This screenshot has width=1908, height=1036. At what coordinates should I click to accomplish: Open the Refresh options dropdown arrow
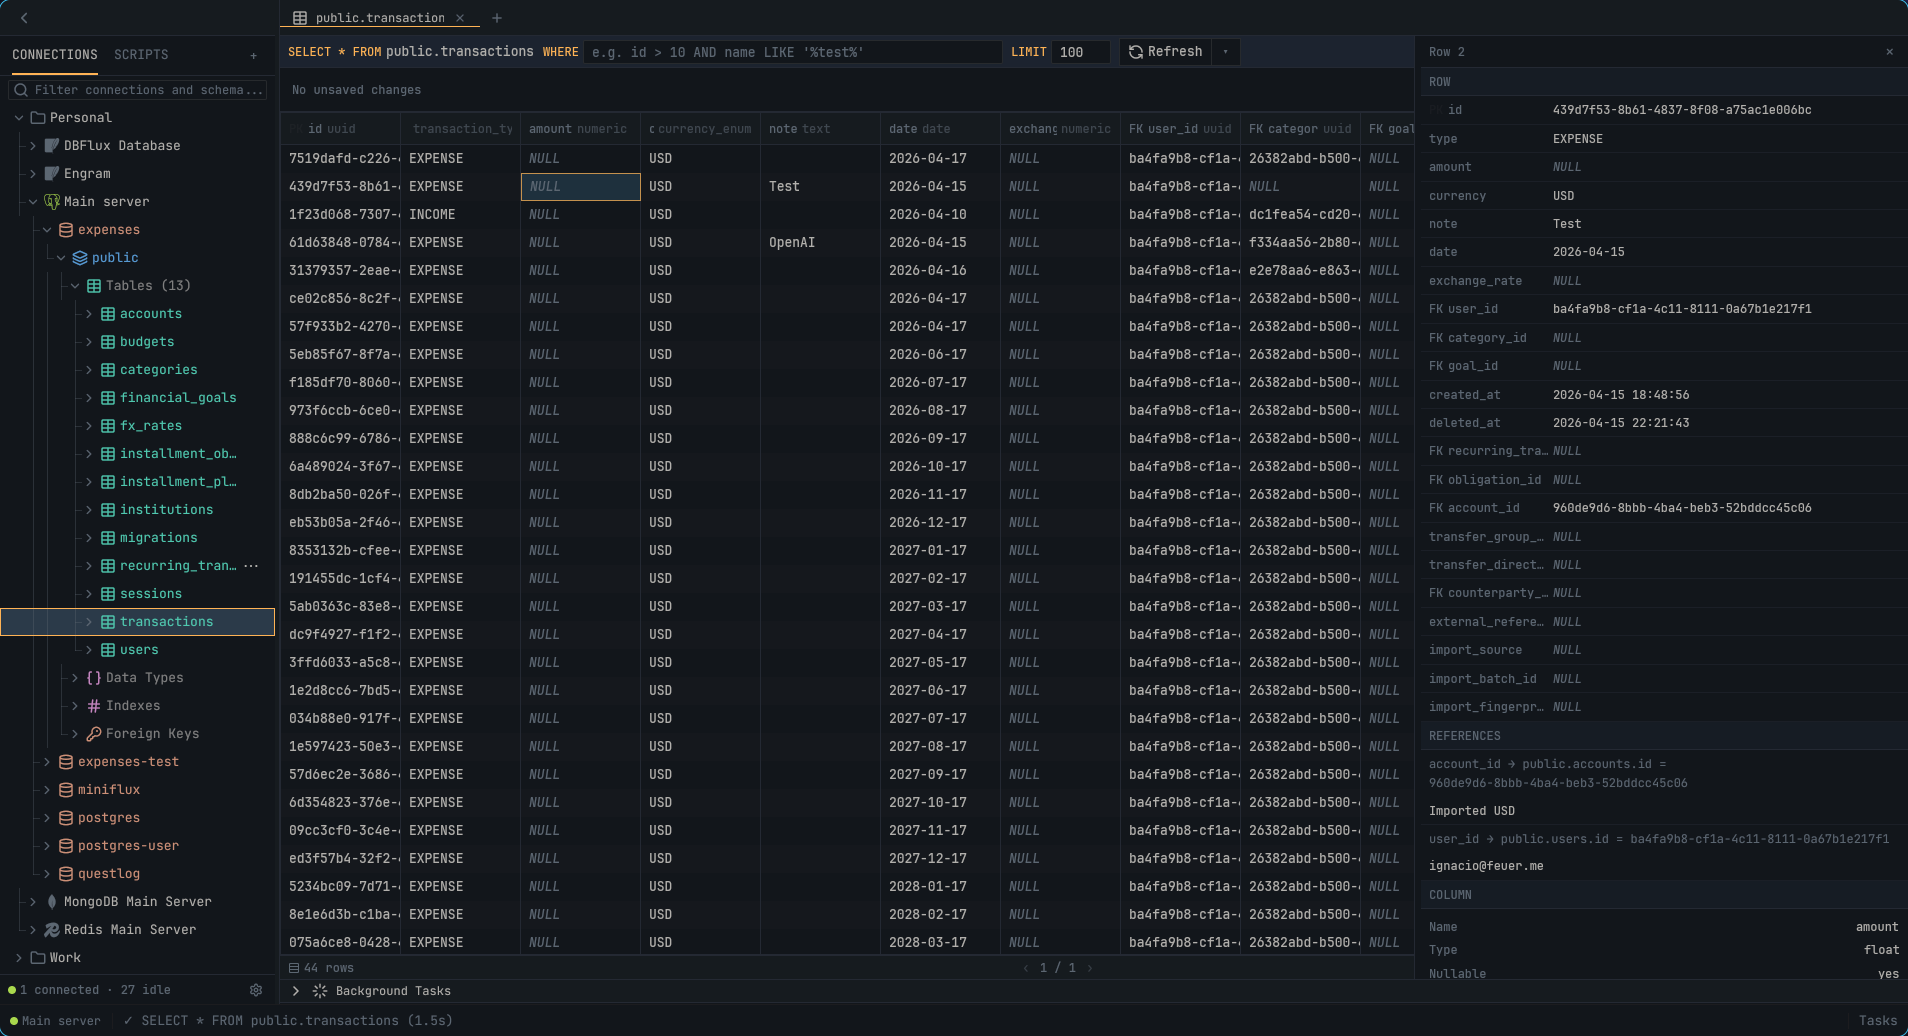click(x=1226, y=52)
